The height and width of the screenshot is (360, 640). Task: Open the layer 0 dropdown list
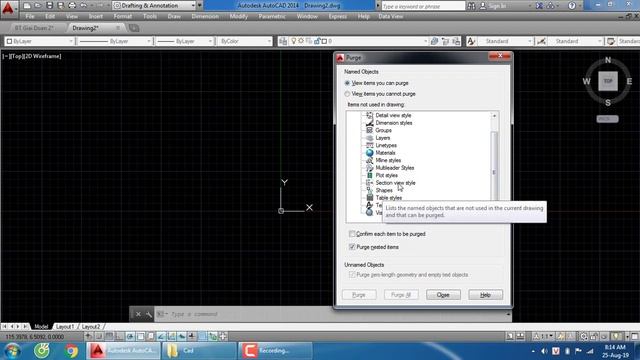pyautogui.click(x=358, y=41)
